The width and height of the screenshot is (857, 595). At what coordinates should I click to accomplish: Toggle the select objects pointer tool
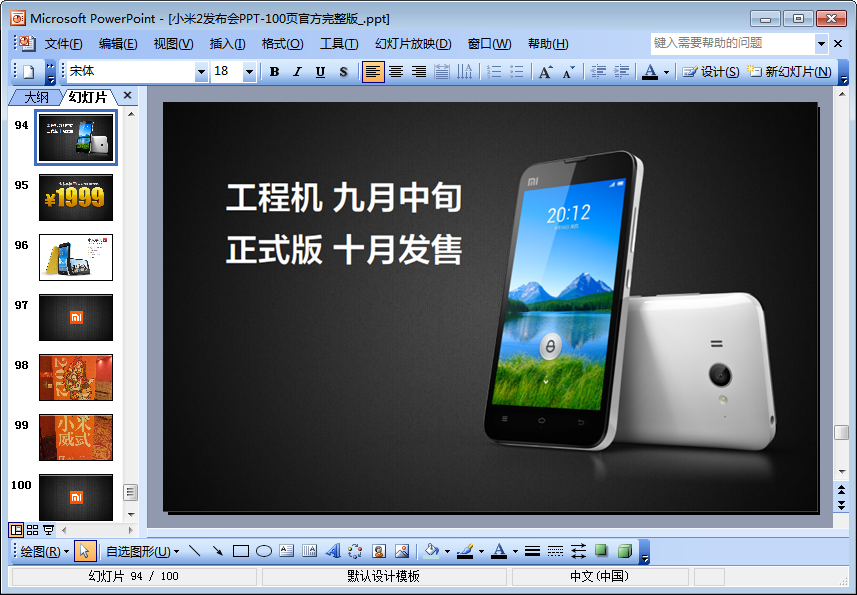click(84, 551)
